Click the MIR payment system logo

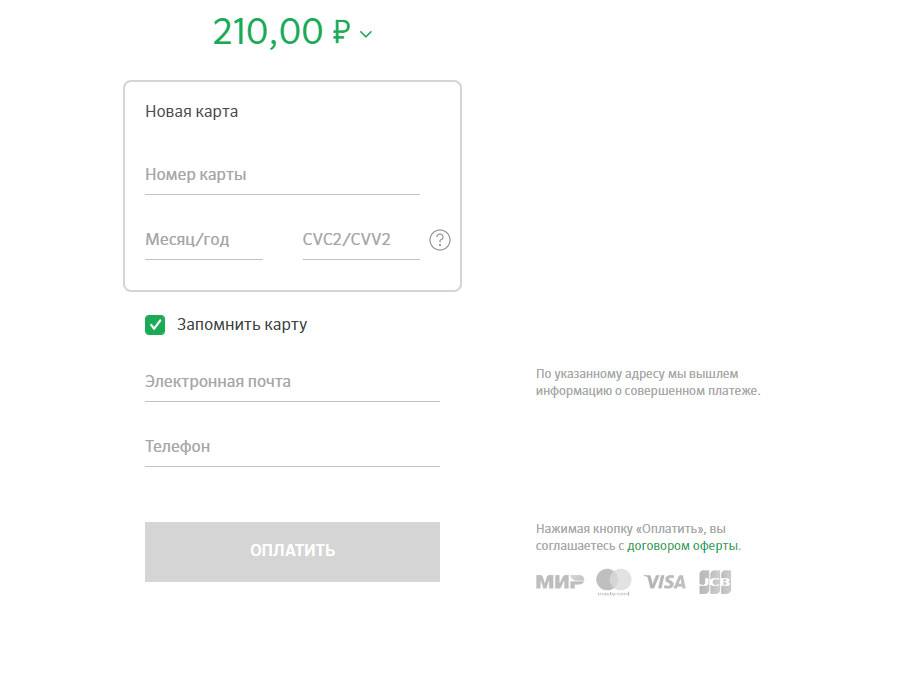pyautogui.click(x=559, y=581)
